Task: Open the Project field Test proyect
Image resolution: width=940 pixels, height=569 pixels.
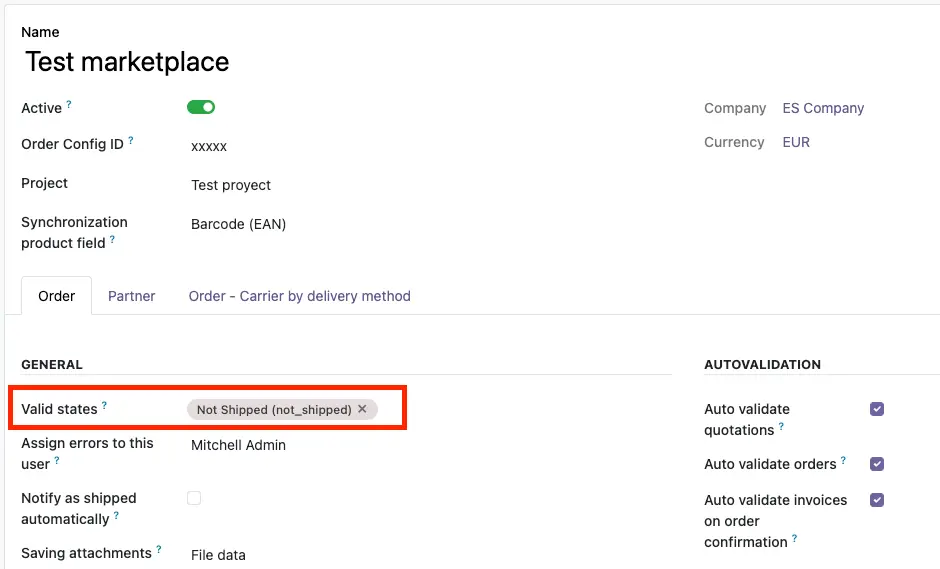Action: 231,185
